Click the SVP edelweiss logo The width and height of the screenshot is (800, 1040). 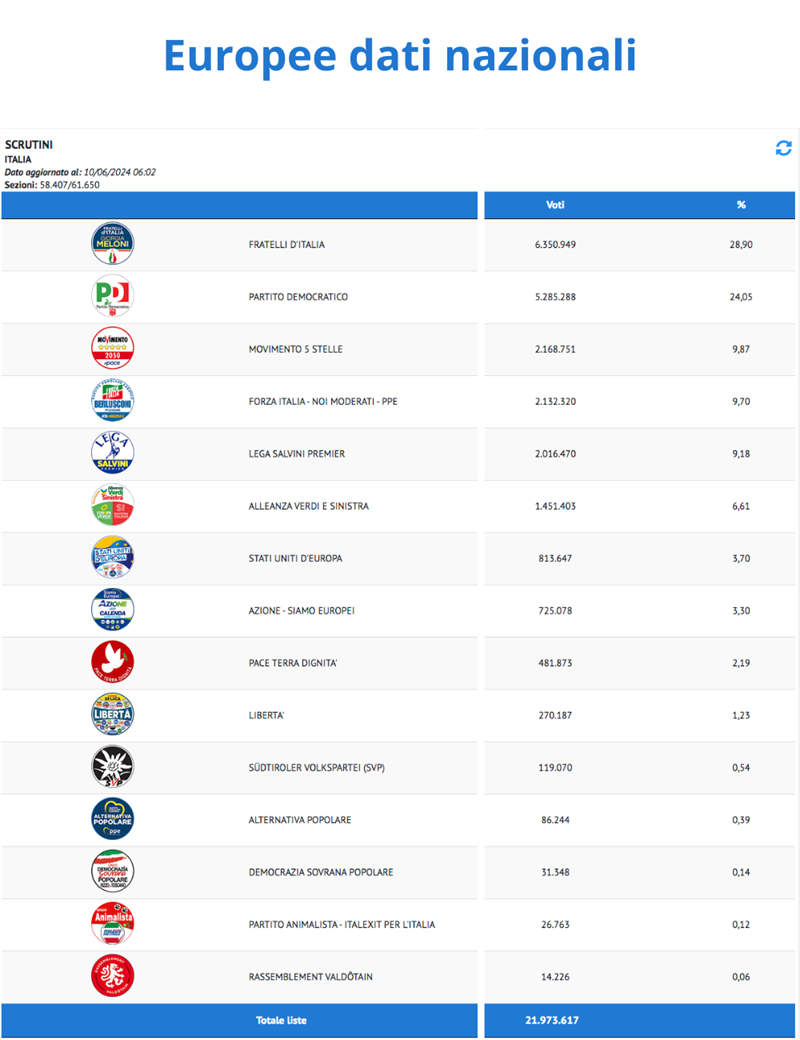coord(112,767)
